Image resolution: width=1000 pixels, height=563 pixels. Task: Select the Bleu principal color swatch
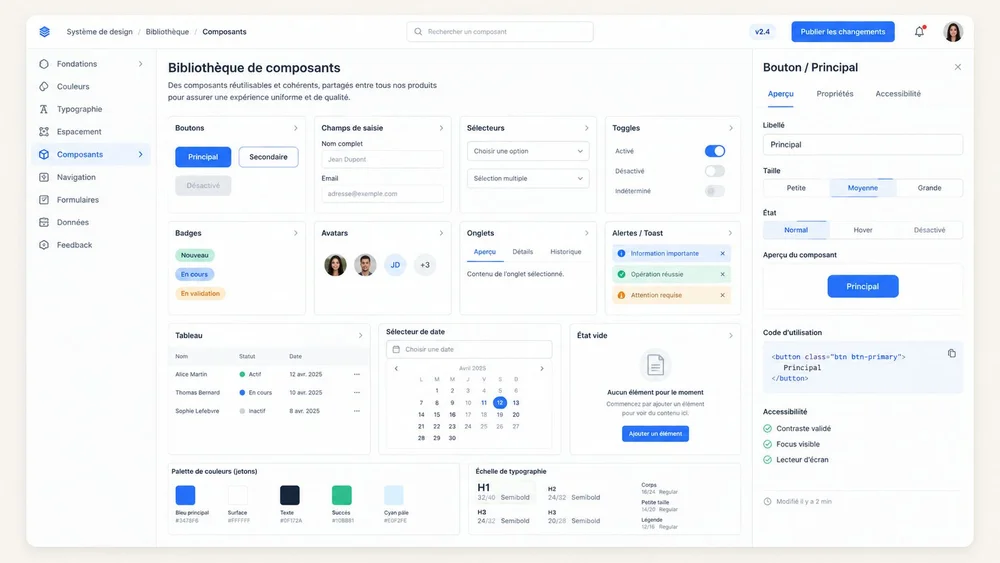click(186, 495)
